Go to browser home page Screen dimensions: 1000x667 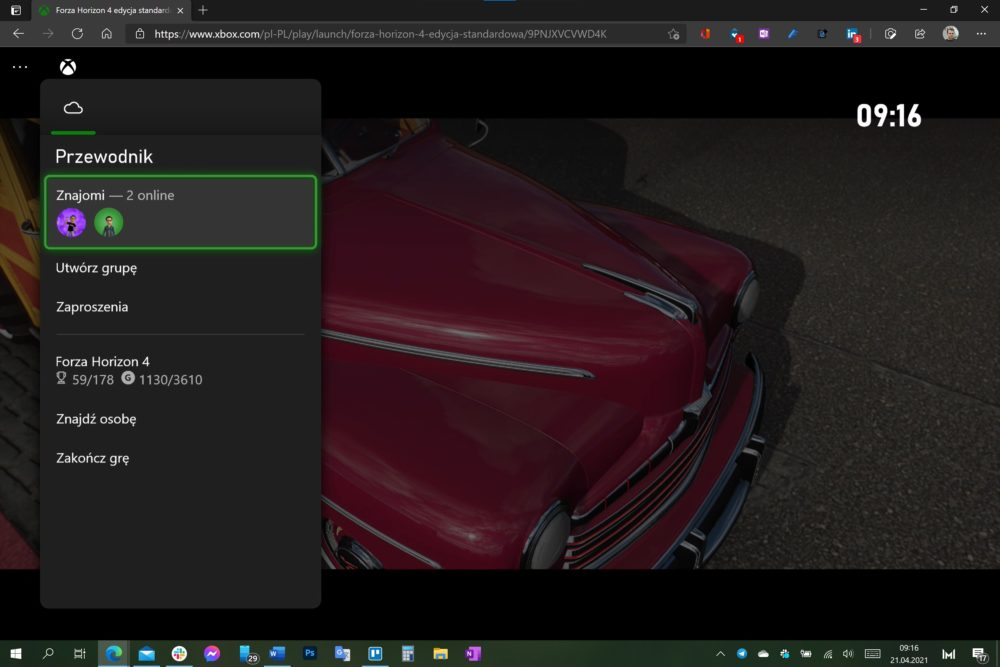(107, 34)
